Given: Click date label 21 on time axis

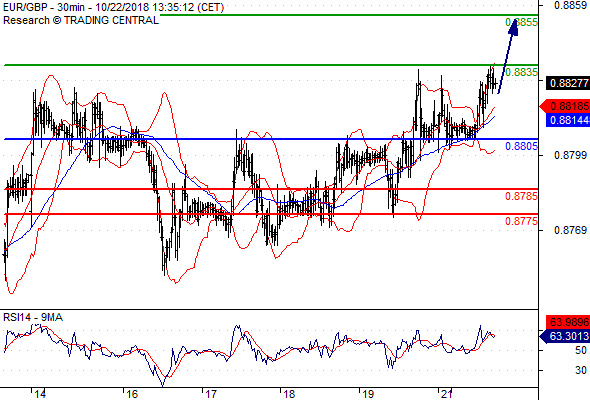Looking at the screenshot, I should pos(447,394).
